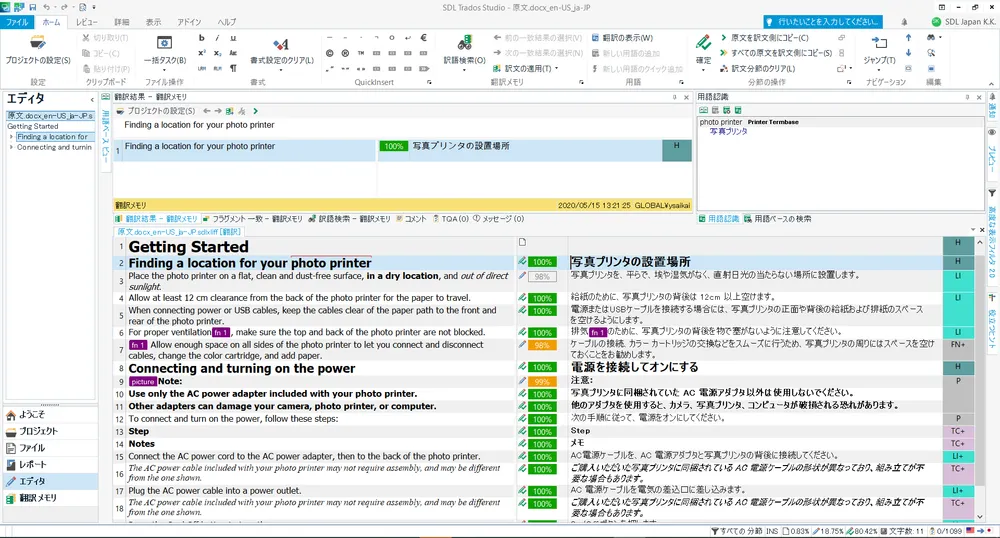
Task: Switch to コメント tab
Action: click(411, 219)
